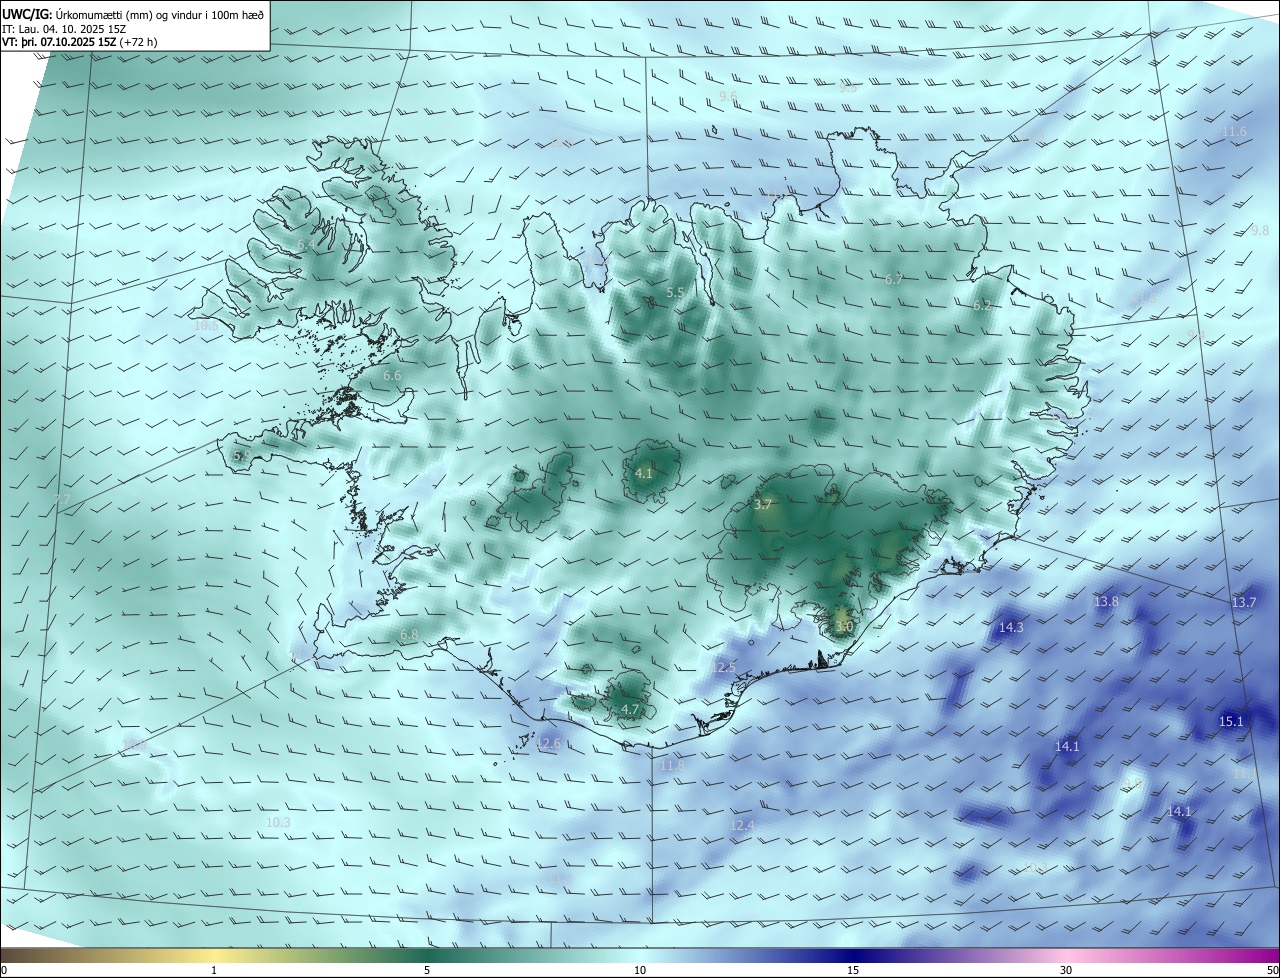Click the 5.5 value in north Iceland

[x=675, y=293]
